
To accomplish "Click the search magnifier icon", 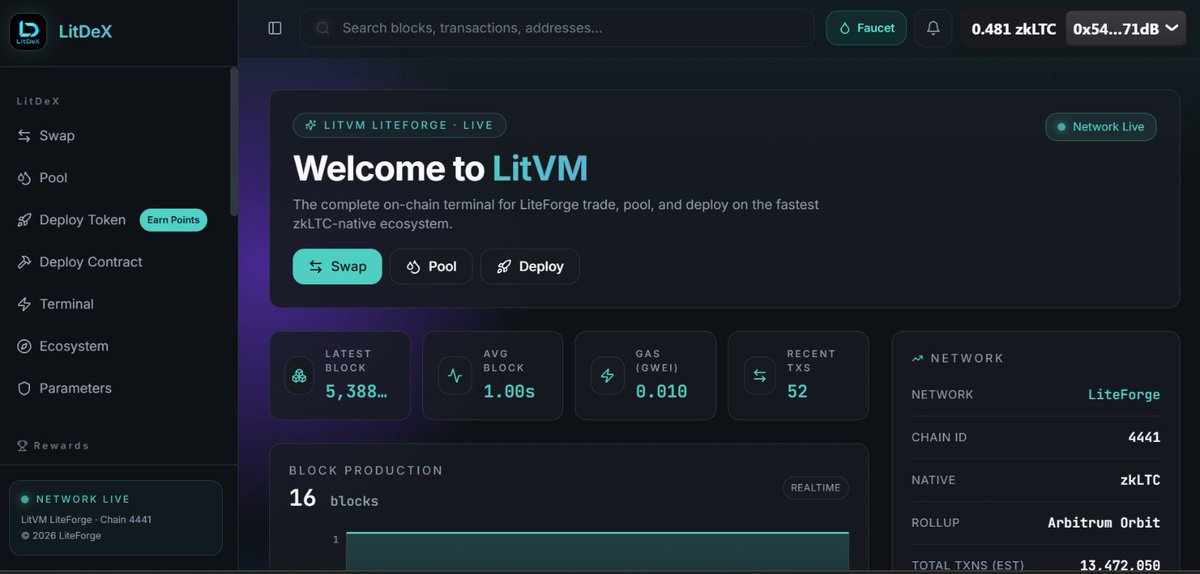I will coord(323,28).
